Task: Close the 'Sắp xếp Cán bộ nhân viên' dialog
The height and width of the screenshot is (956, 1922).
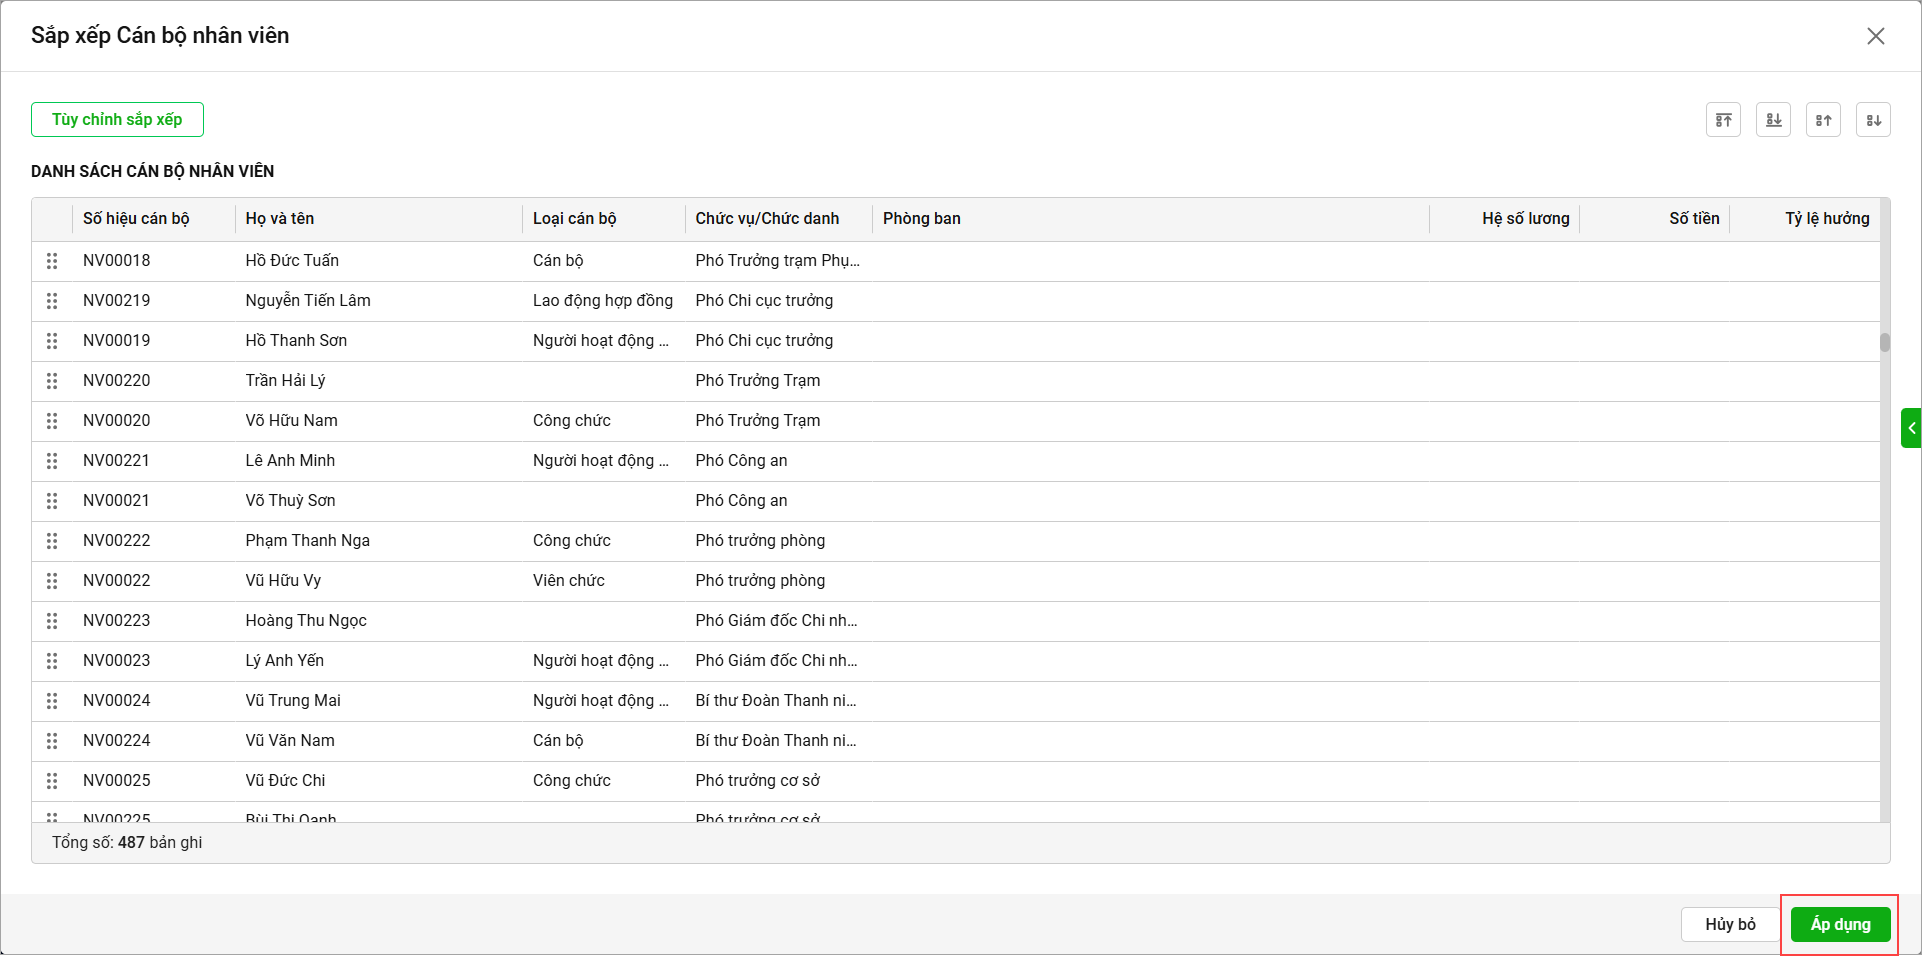Action: (1875, 36)
